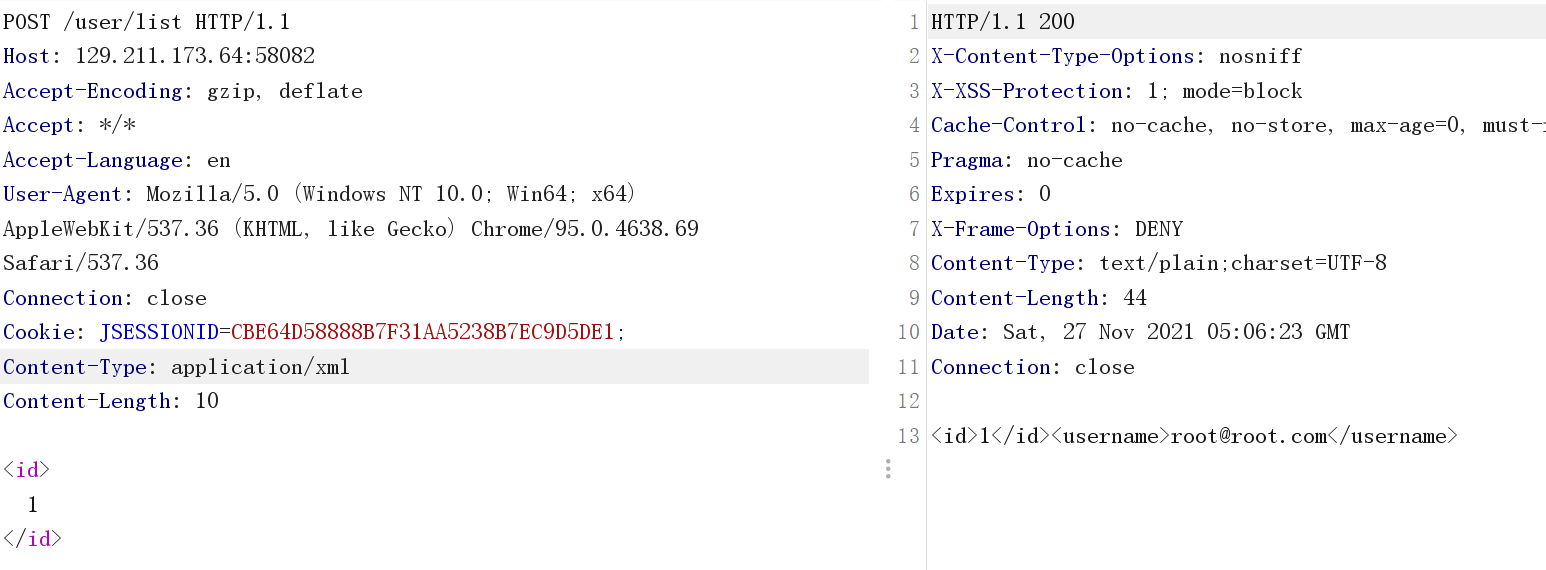
Task: Click the response Content-Type text/plain header
Action: (1159, 263)
